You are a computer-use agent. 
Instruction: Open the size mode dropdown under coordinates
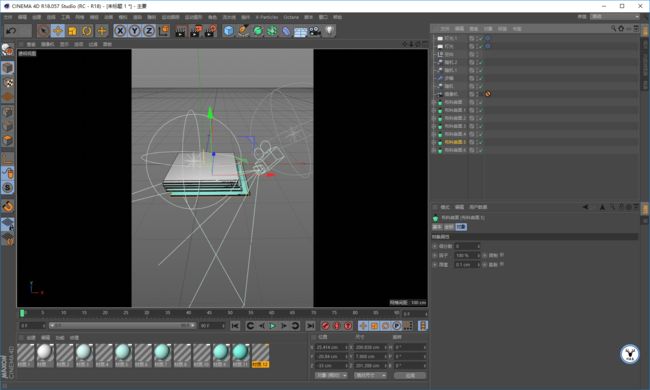click(370, 375)
